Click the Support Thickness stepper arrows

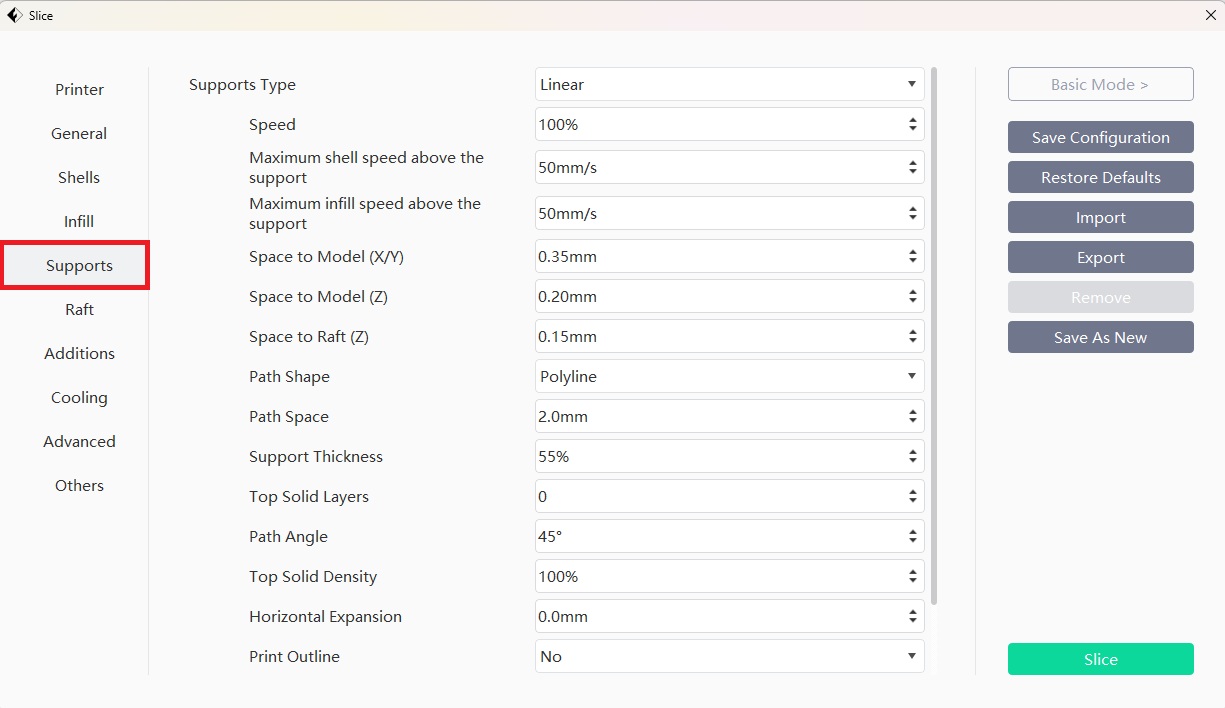(x=912, y=457)
